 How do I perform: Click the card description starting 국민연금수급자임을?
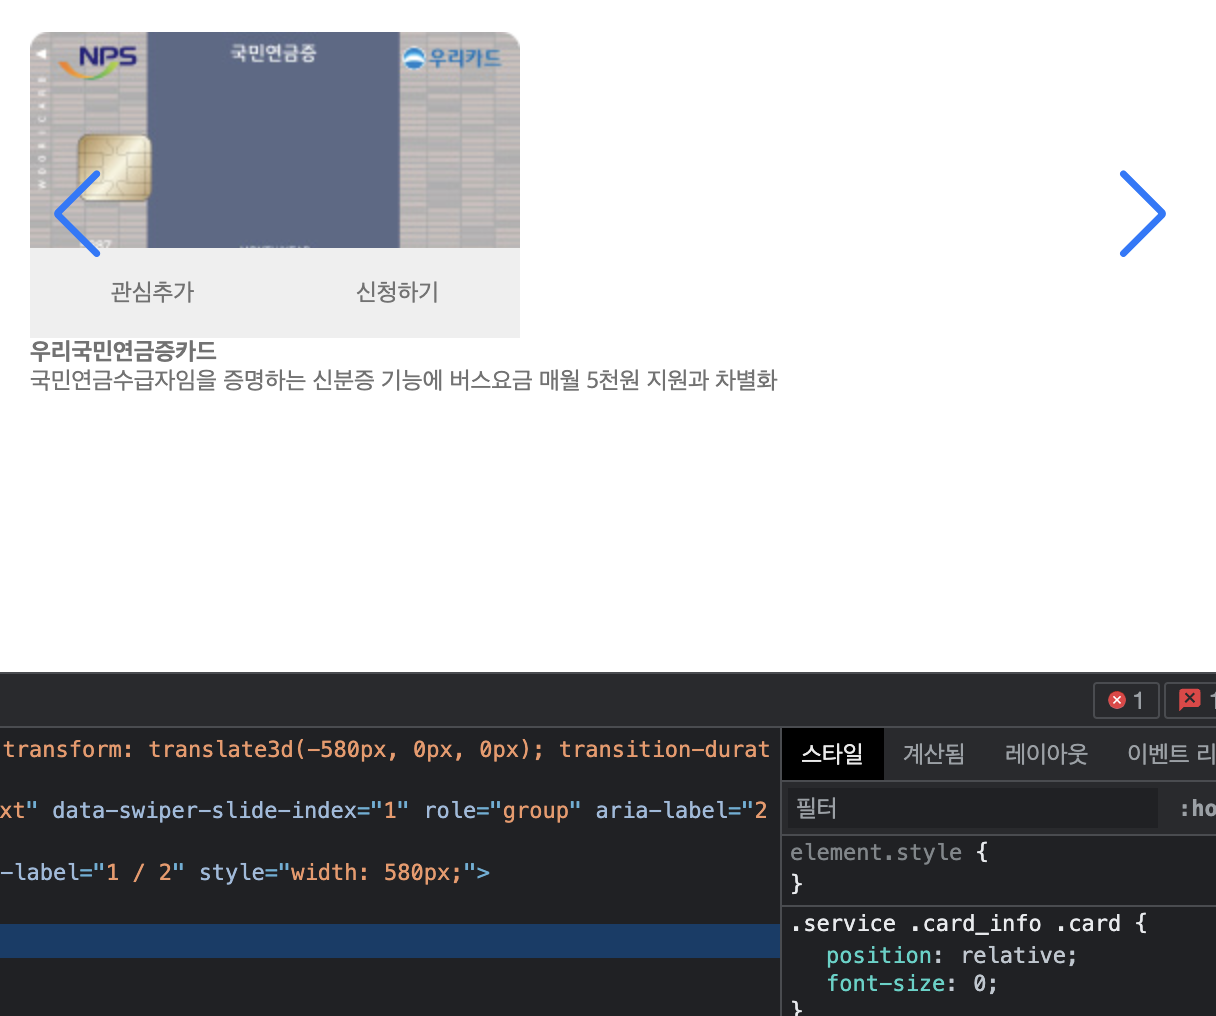click(x=404, y=380)
